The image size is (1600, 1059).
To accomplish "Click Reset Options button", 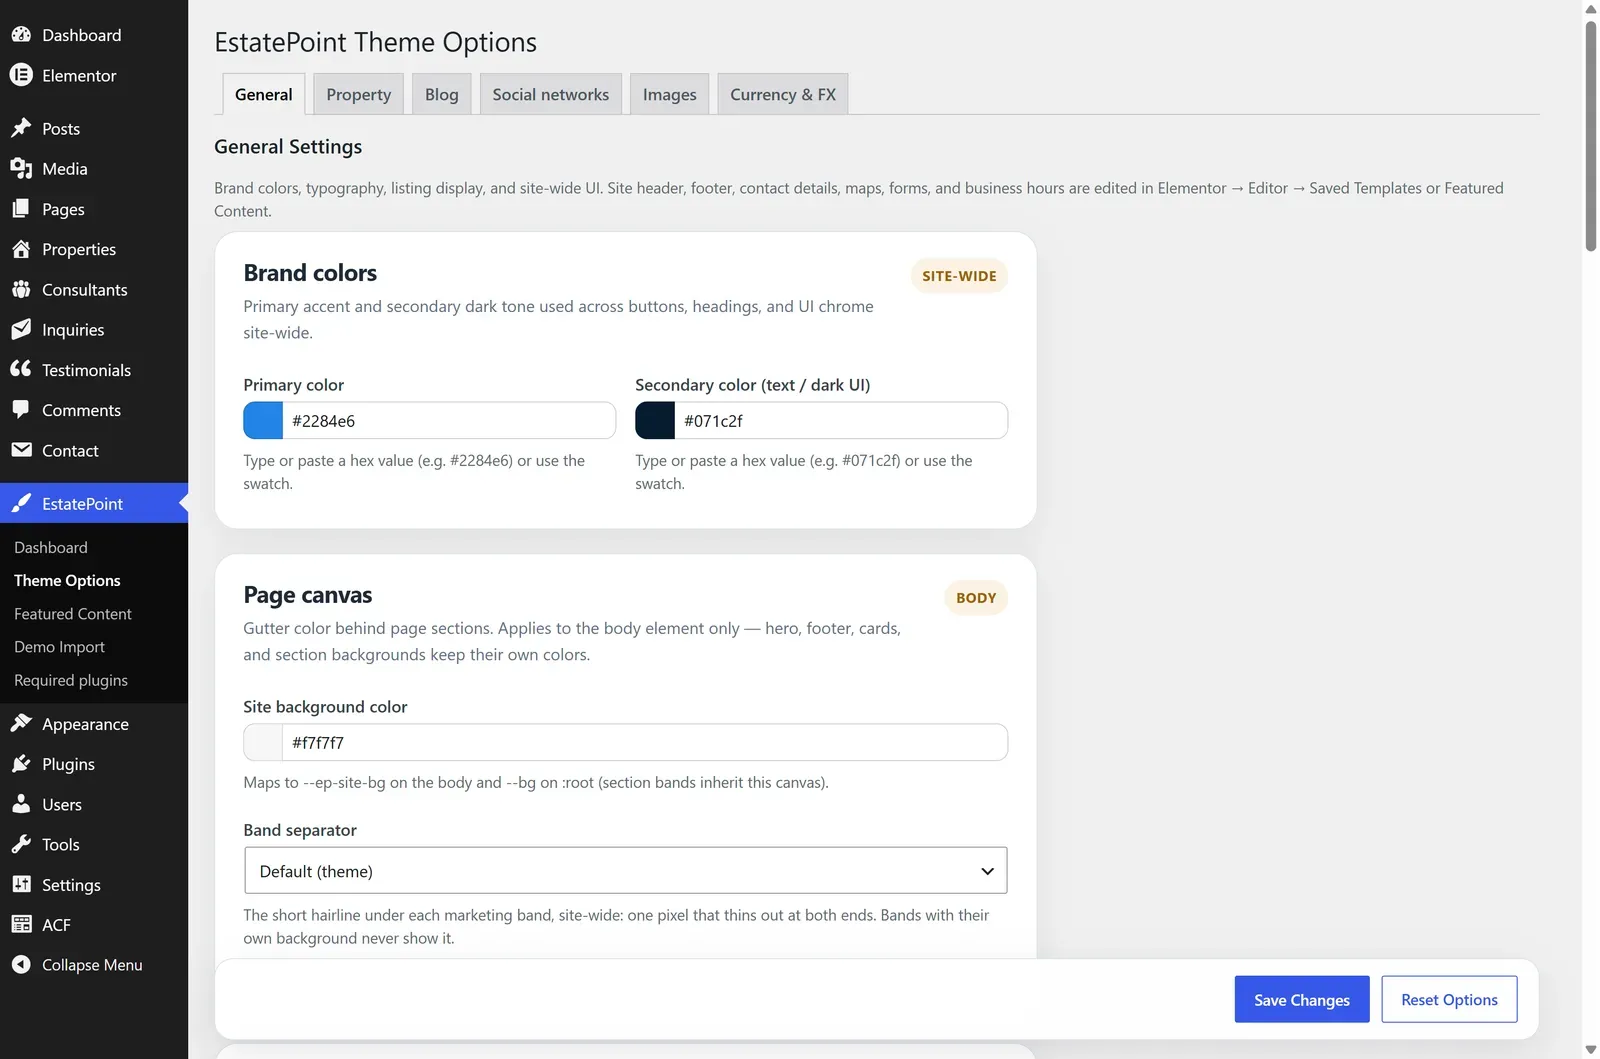I will [x=1449, y=999].
